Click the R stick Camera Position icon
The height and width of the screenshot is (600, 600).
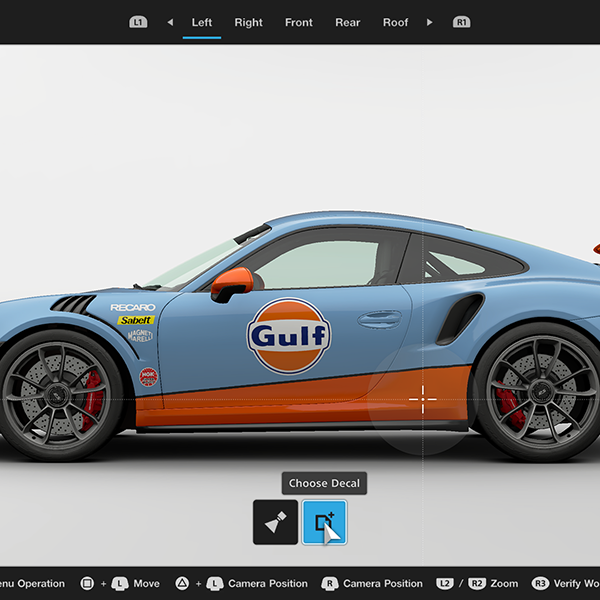[330, 584]
